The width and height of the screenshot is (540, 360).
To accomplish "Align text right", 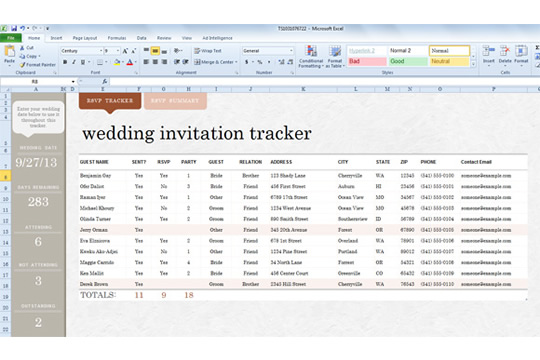I will pyautogui.click(x=164, y=62).
